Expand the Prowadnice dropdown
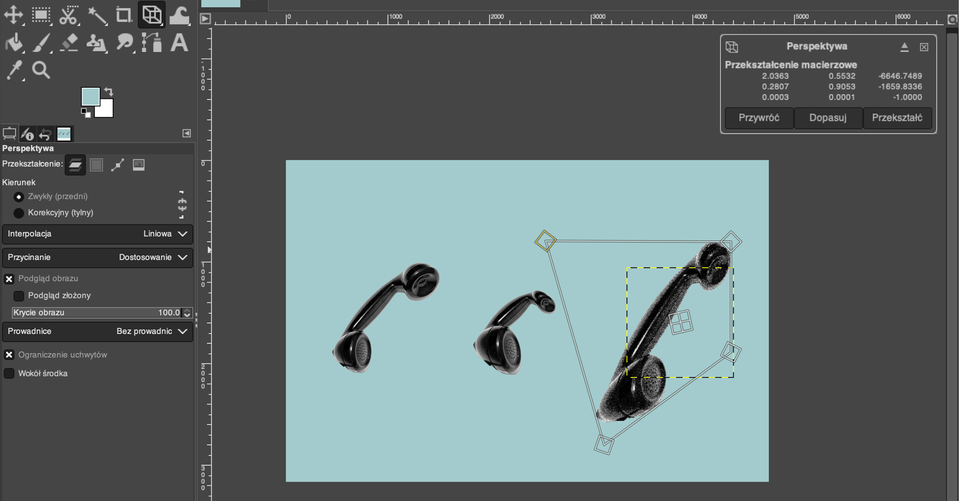The height and width of the screenshot is (501, 959). click(x=97, y=332)
